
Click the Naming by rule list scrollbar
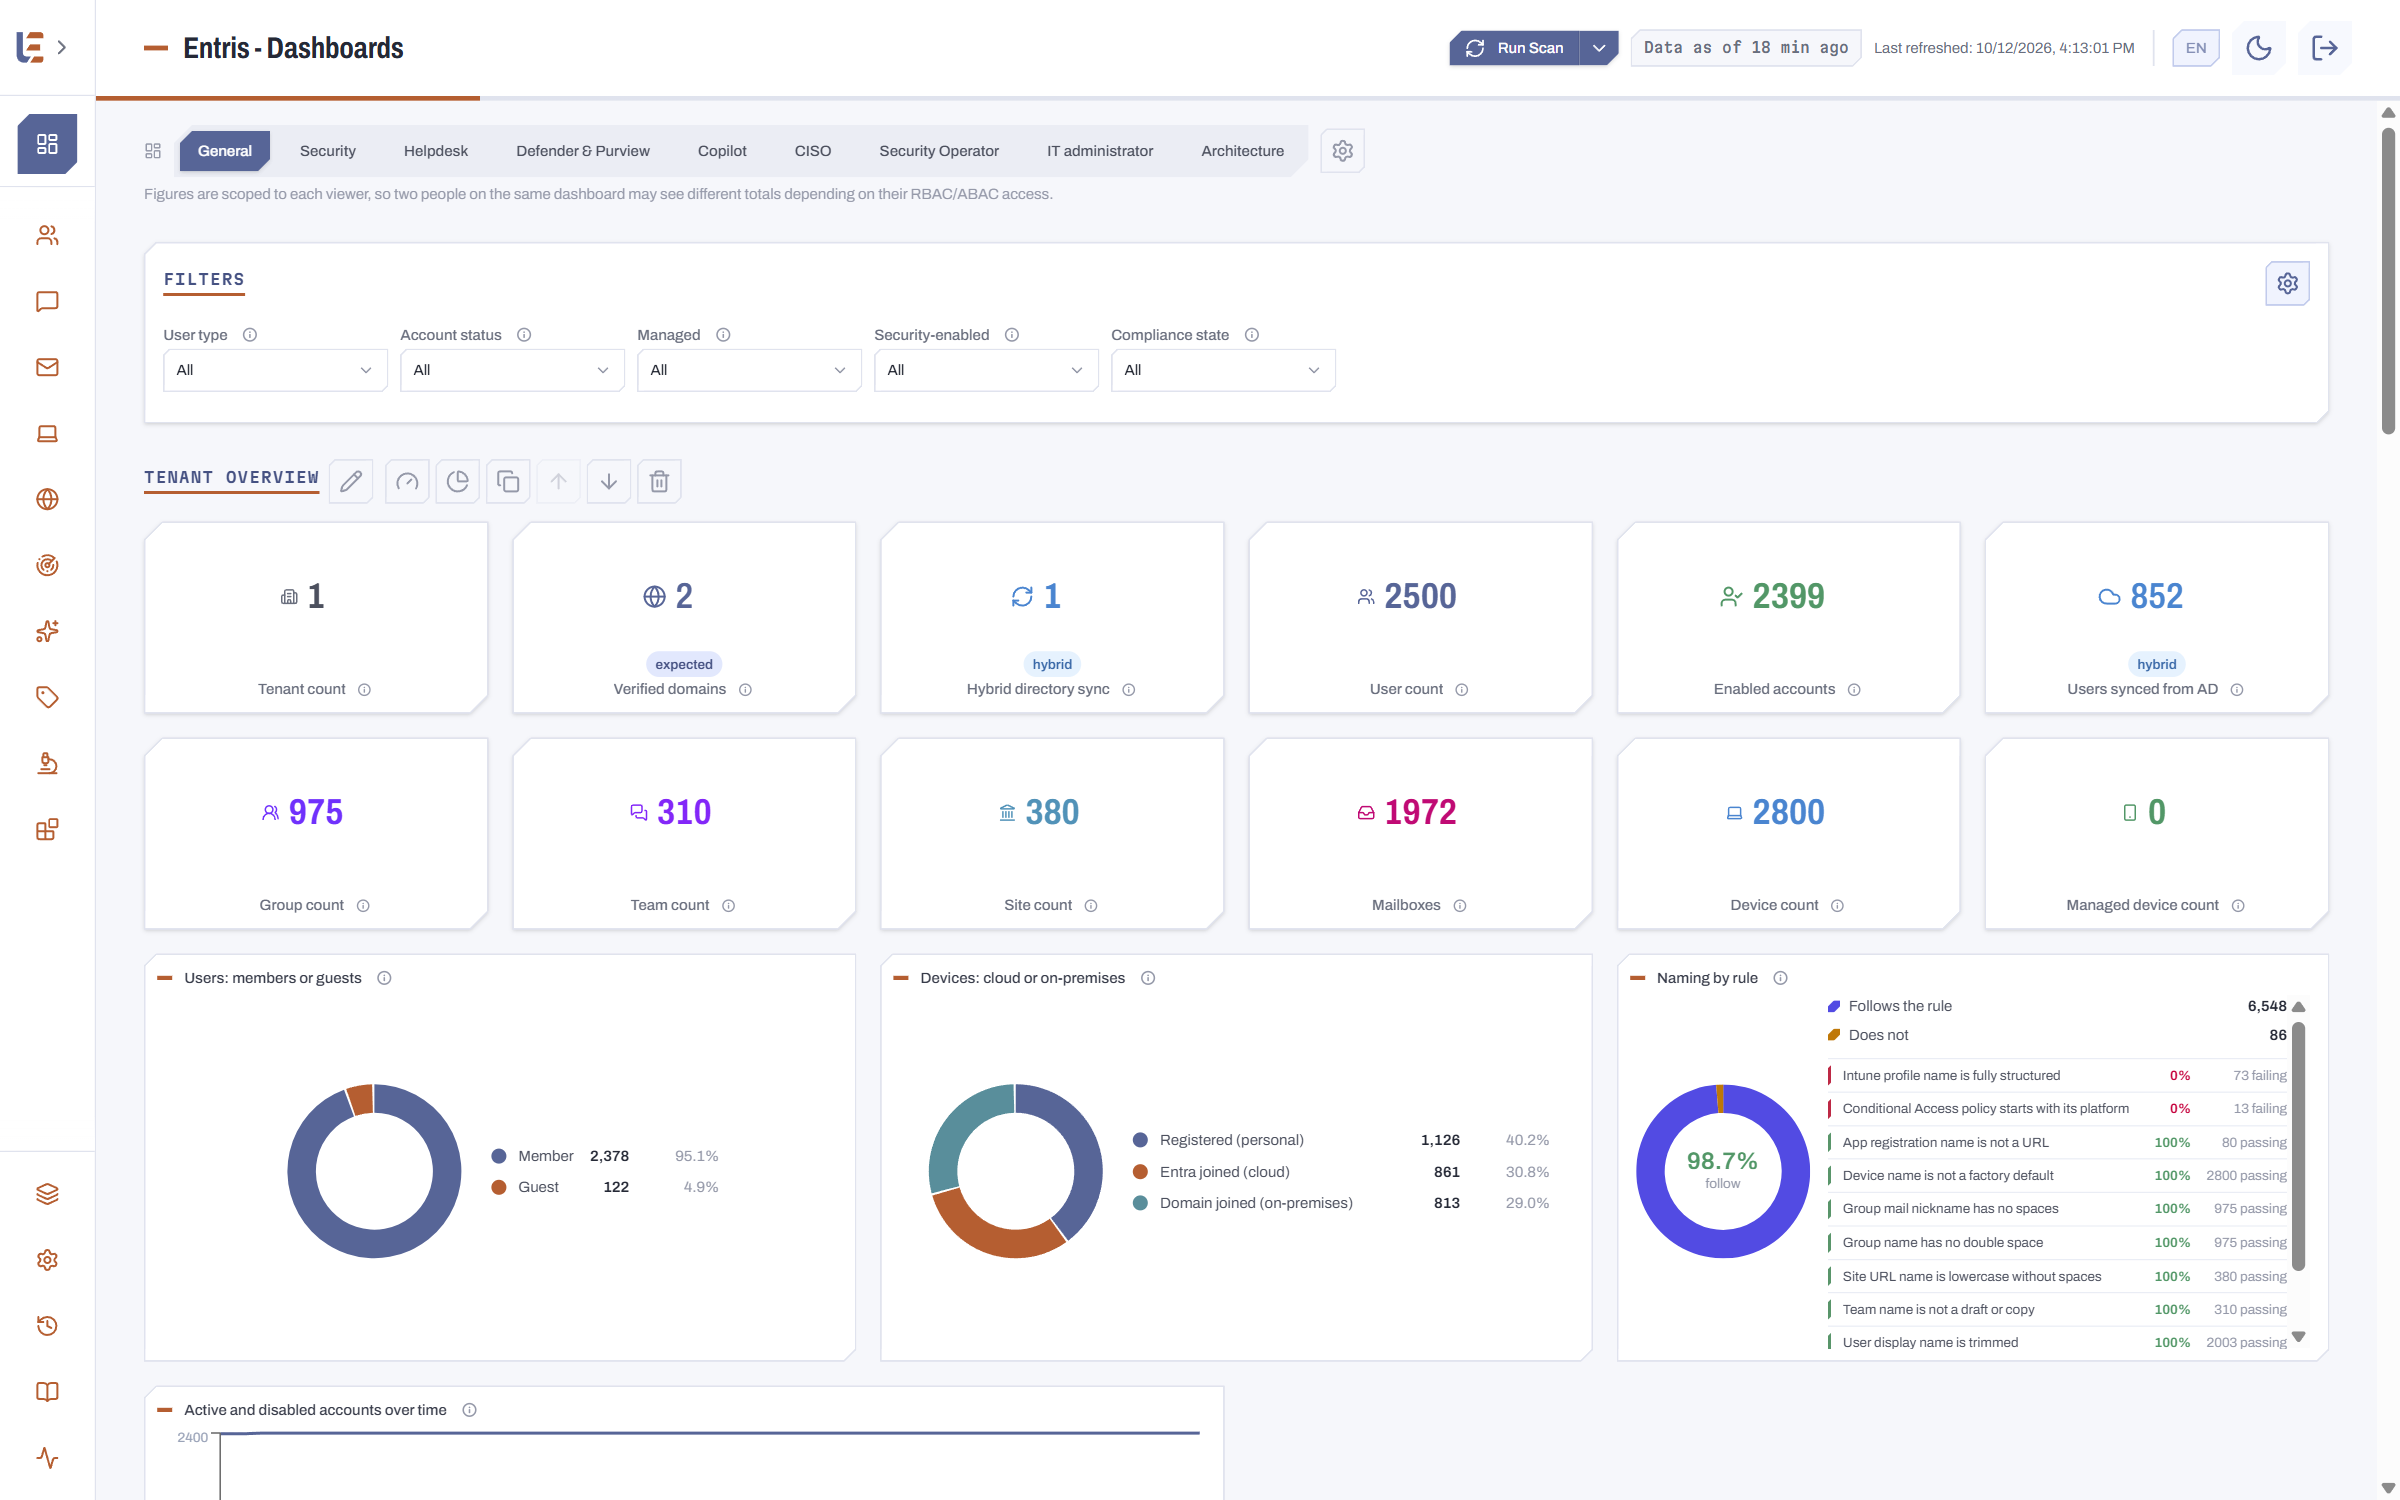pyautogui.click(x=2298, y=1146)
